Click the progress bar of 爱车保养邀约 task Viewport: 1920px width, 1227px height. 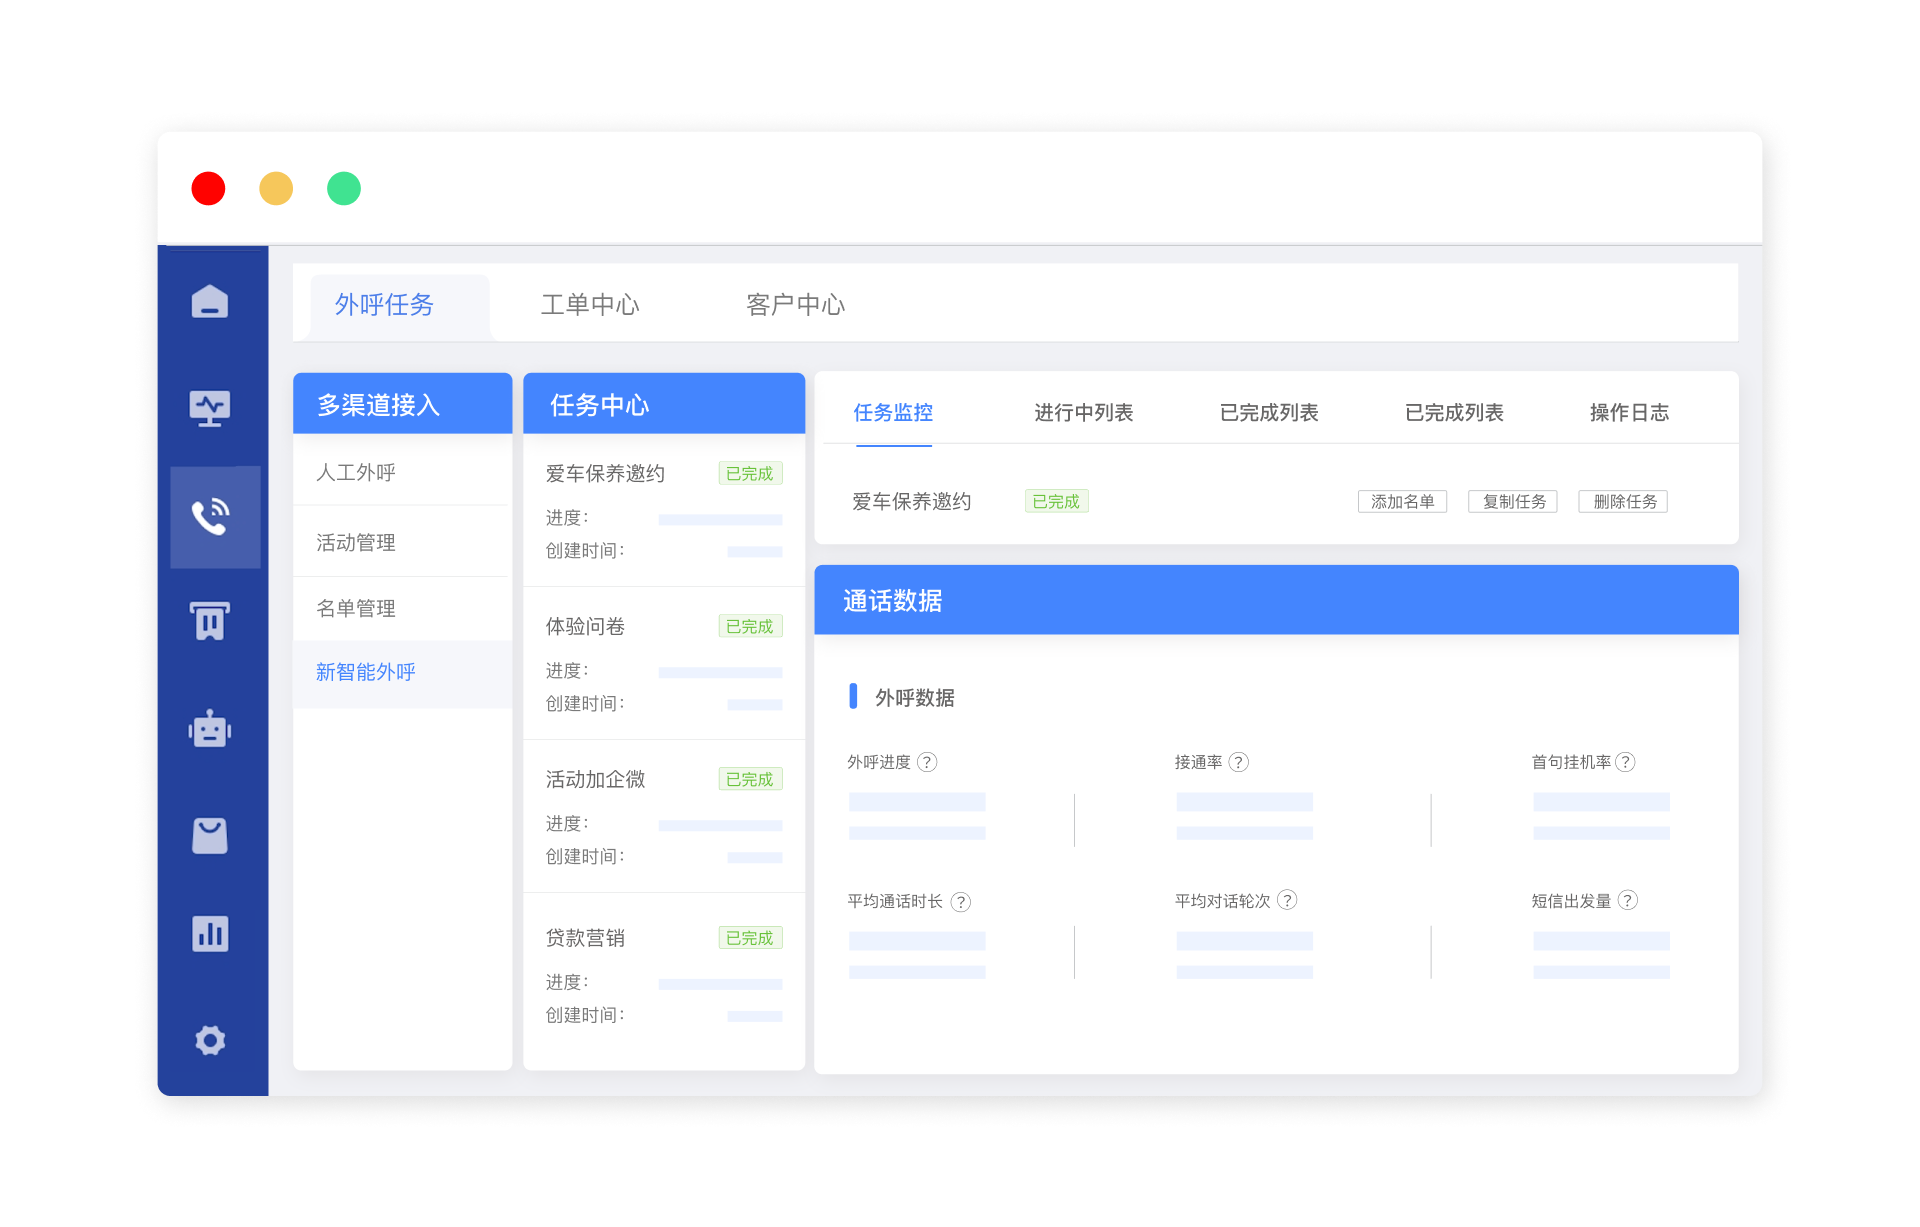[x=719, y=519]
